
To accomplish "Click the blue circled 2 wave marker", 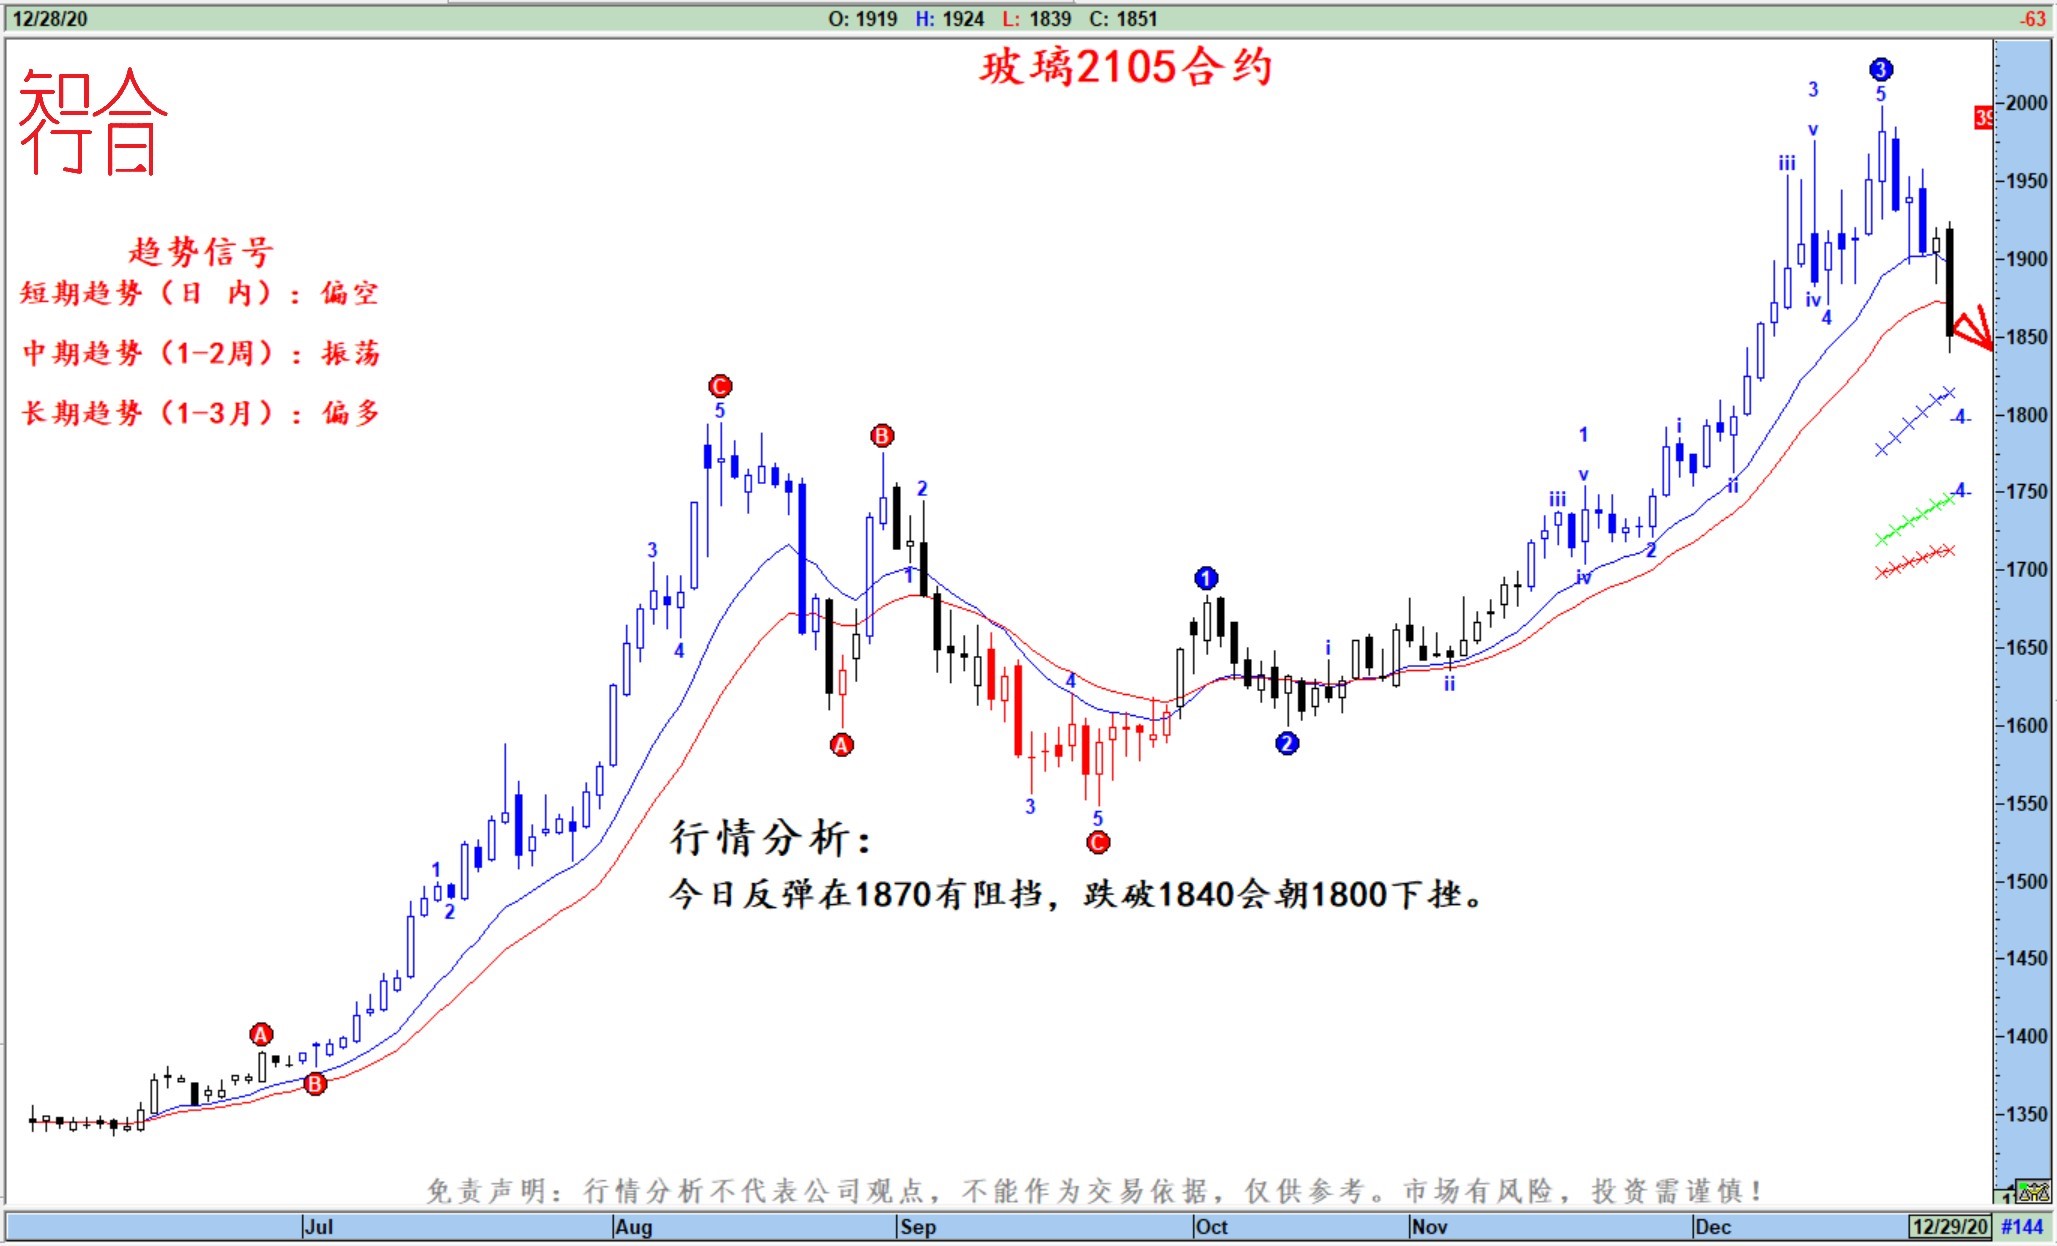I will coord(1287,743).
